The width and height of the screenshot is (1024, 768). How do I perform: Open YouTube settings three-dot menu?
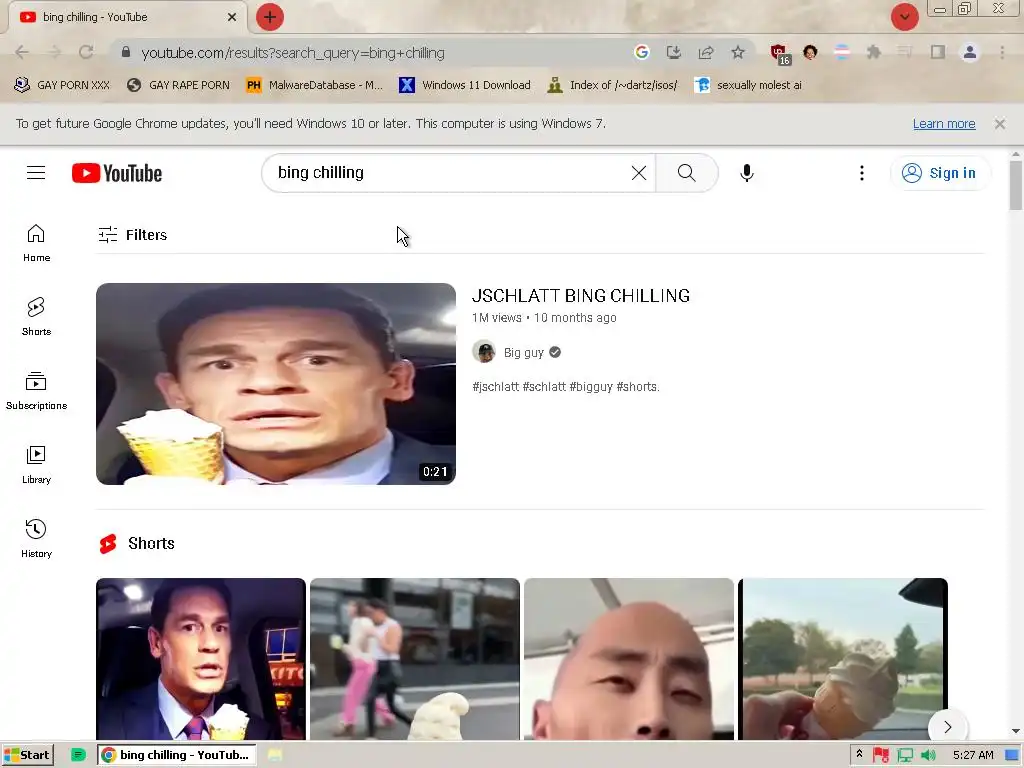click(x=861, y=172)
